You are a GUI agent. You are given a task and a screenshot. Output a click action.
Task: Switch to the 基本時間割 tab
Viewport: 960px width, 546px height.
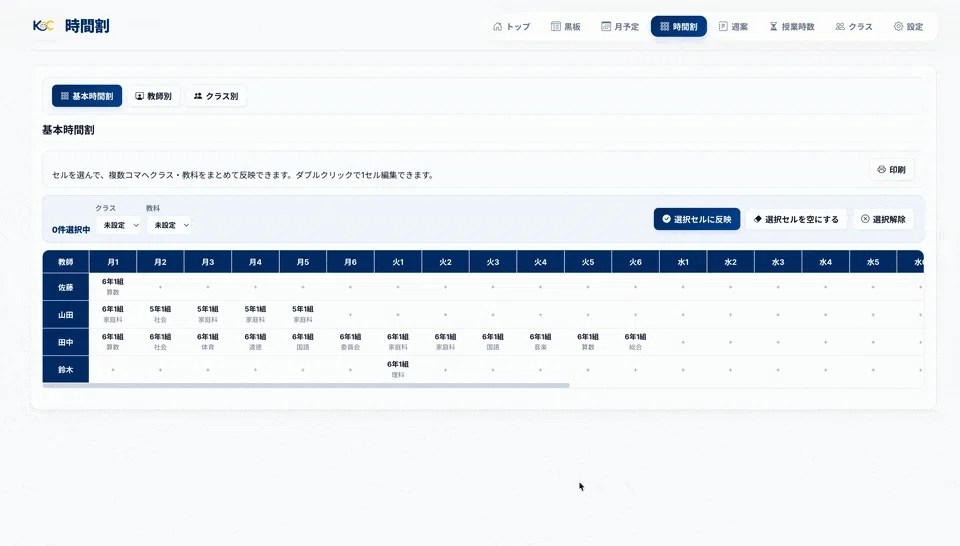(x=87, y=96)
